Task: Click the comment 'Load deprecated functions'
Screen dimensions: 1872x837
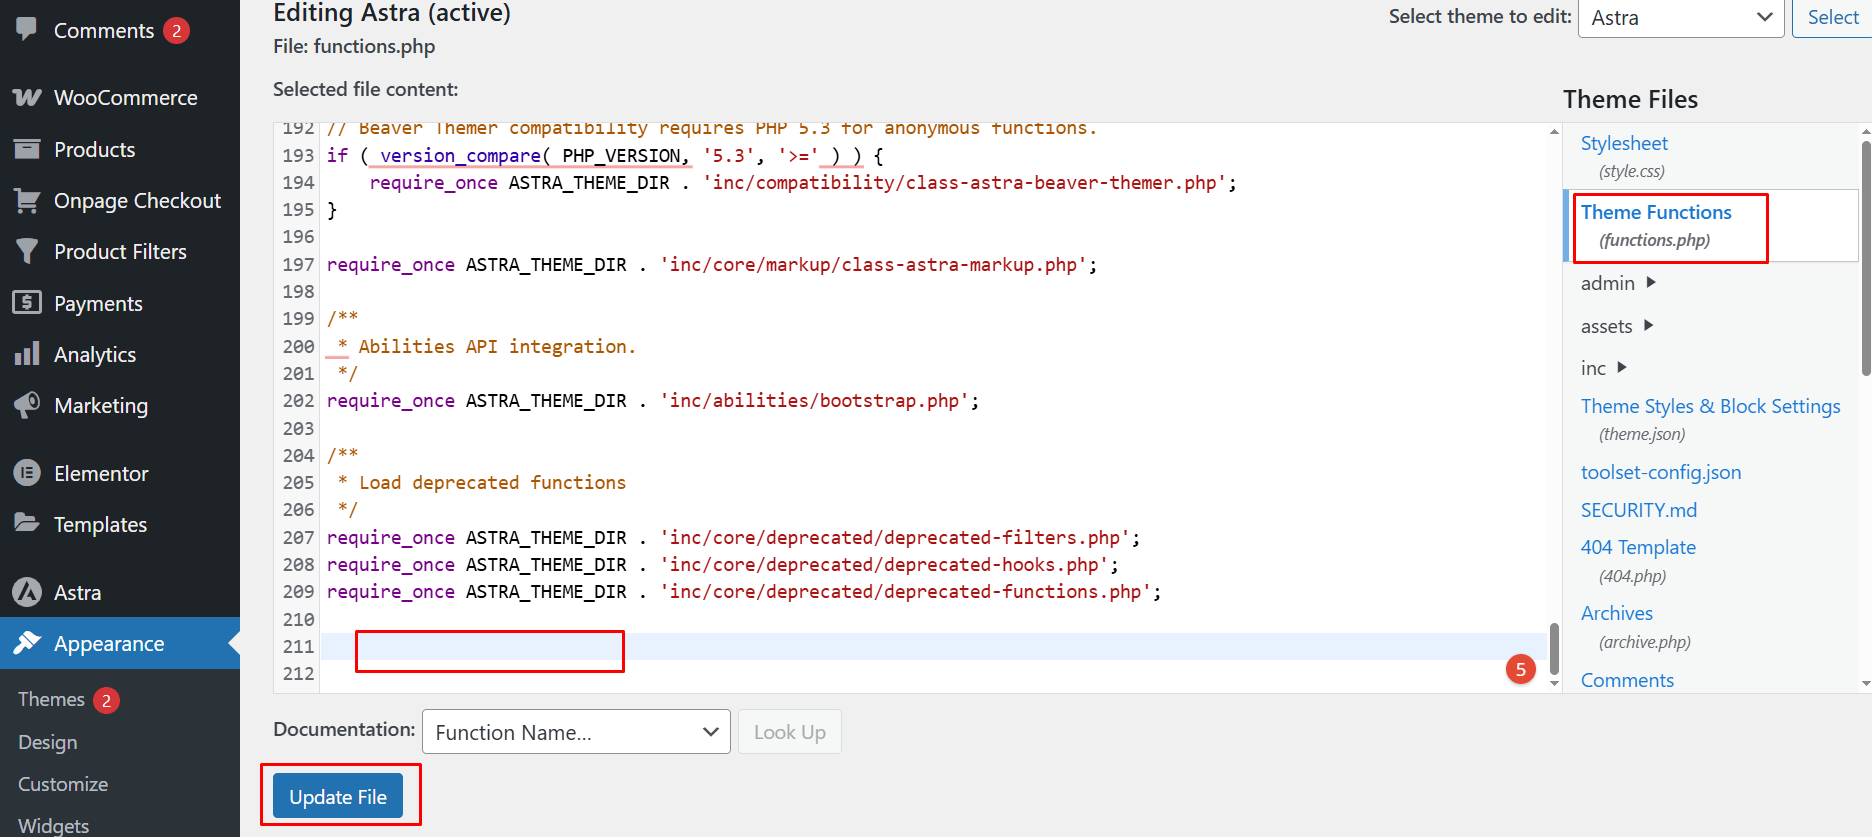Action: (x=492, y=483)
